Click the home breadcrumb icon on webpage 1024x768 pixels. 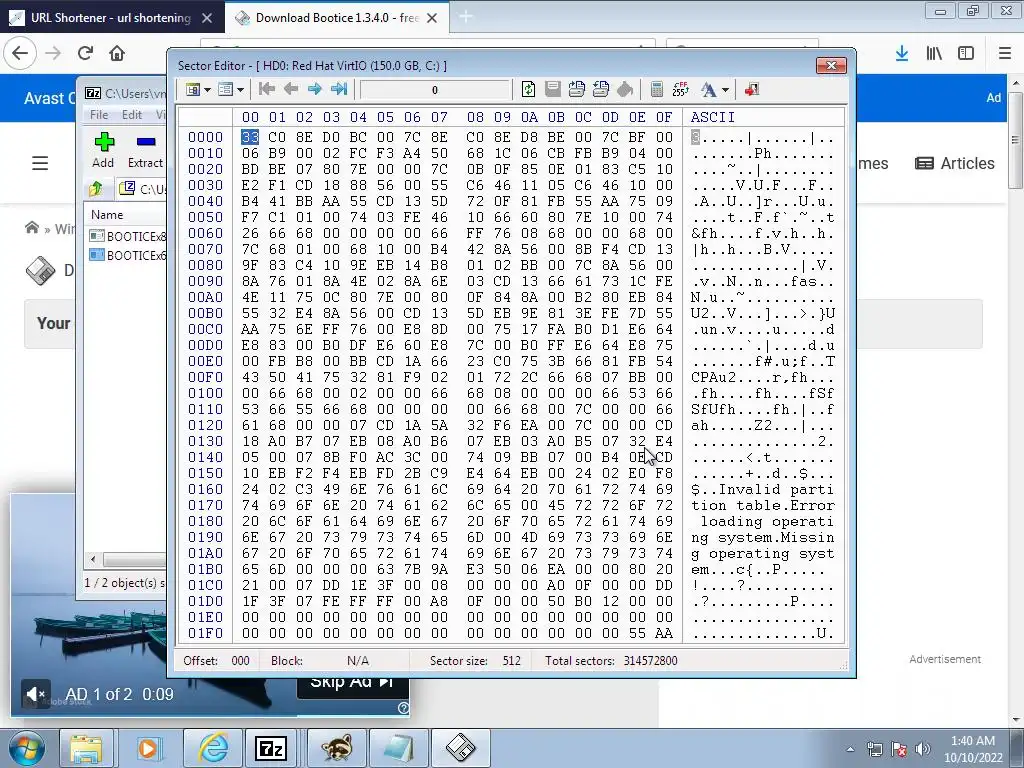tap(32, 228)
